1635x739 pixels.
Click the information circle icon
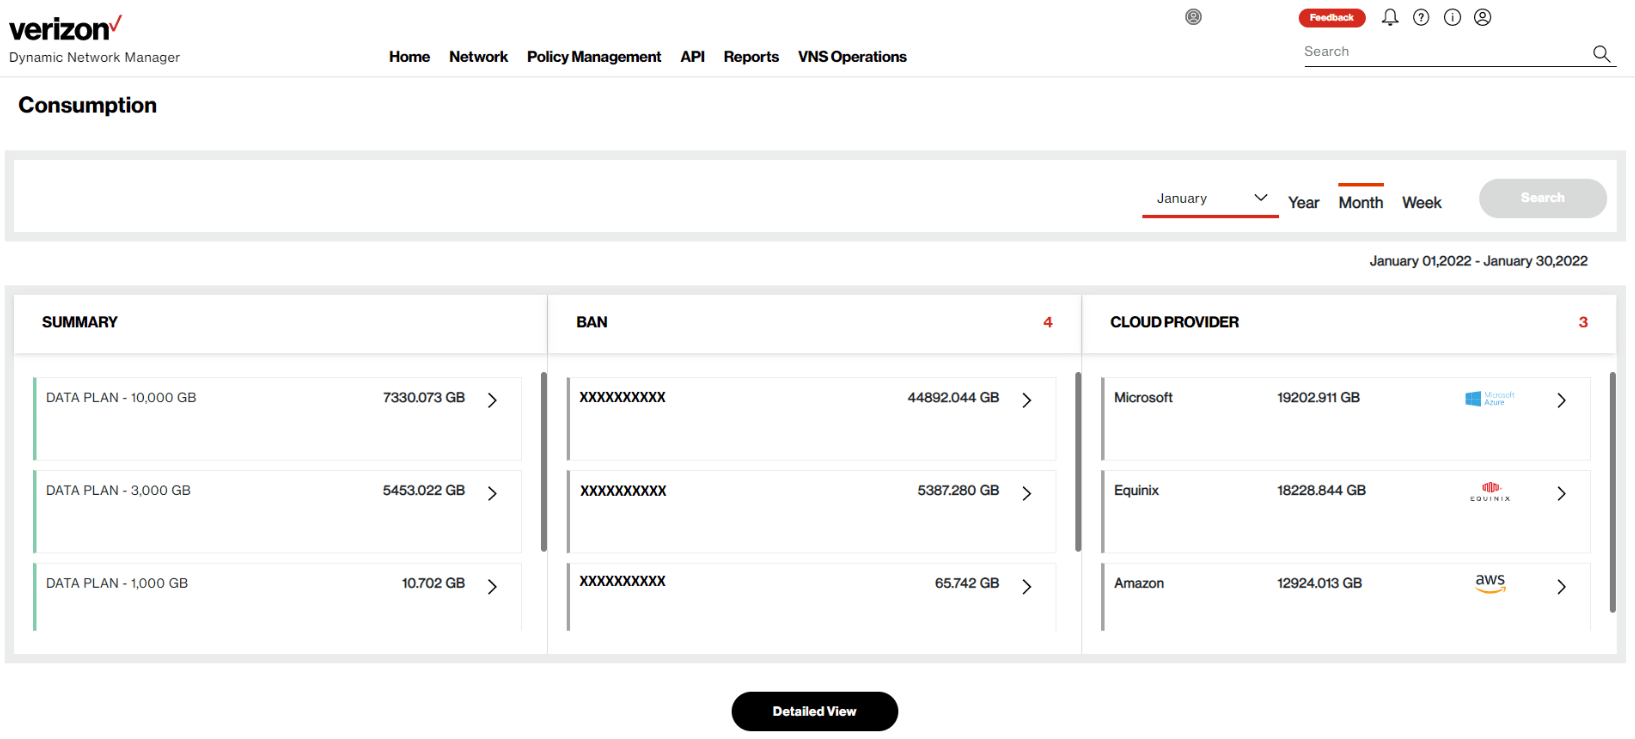pyautogui.click(x=1452, y=17)
